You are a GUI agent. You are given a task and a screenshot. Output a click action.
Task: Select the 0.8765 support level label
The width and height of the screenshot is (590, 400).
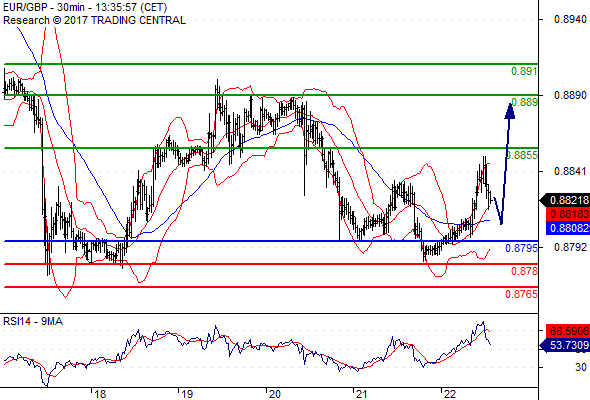click(522, 294)
